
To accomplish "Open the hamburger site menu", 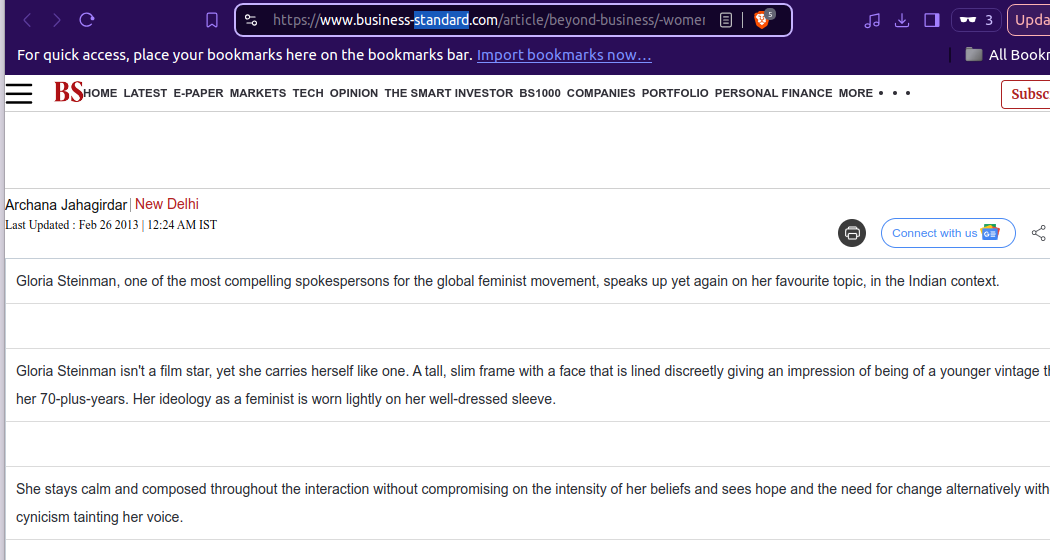I will tap(19, 93).
